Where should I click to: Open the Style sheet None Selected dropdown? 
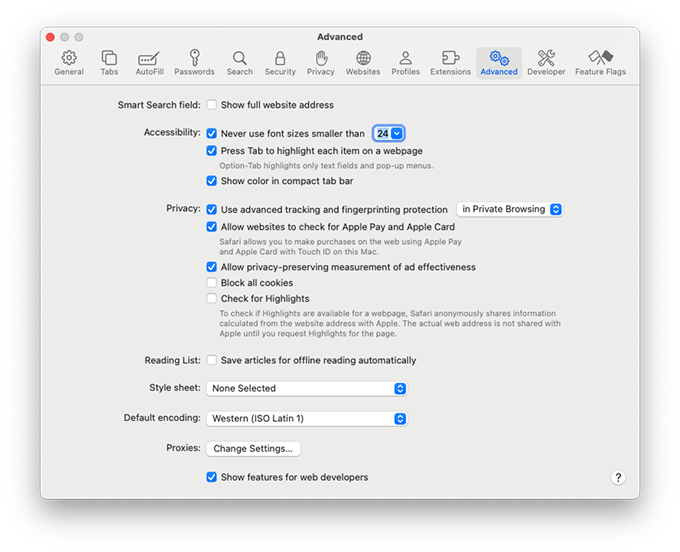307,389
